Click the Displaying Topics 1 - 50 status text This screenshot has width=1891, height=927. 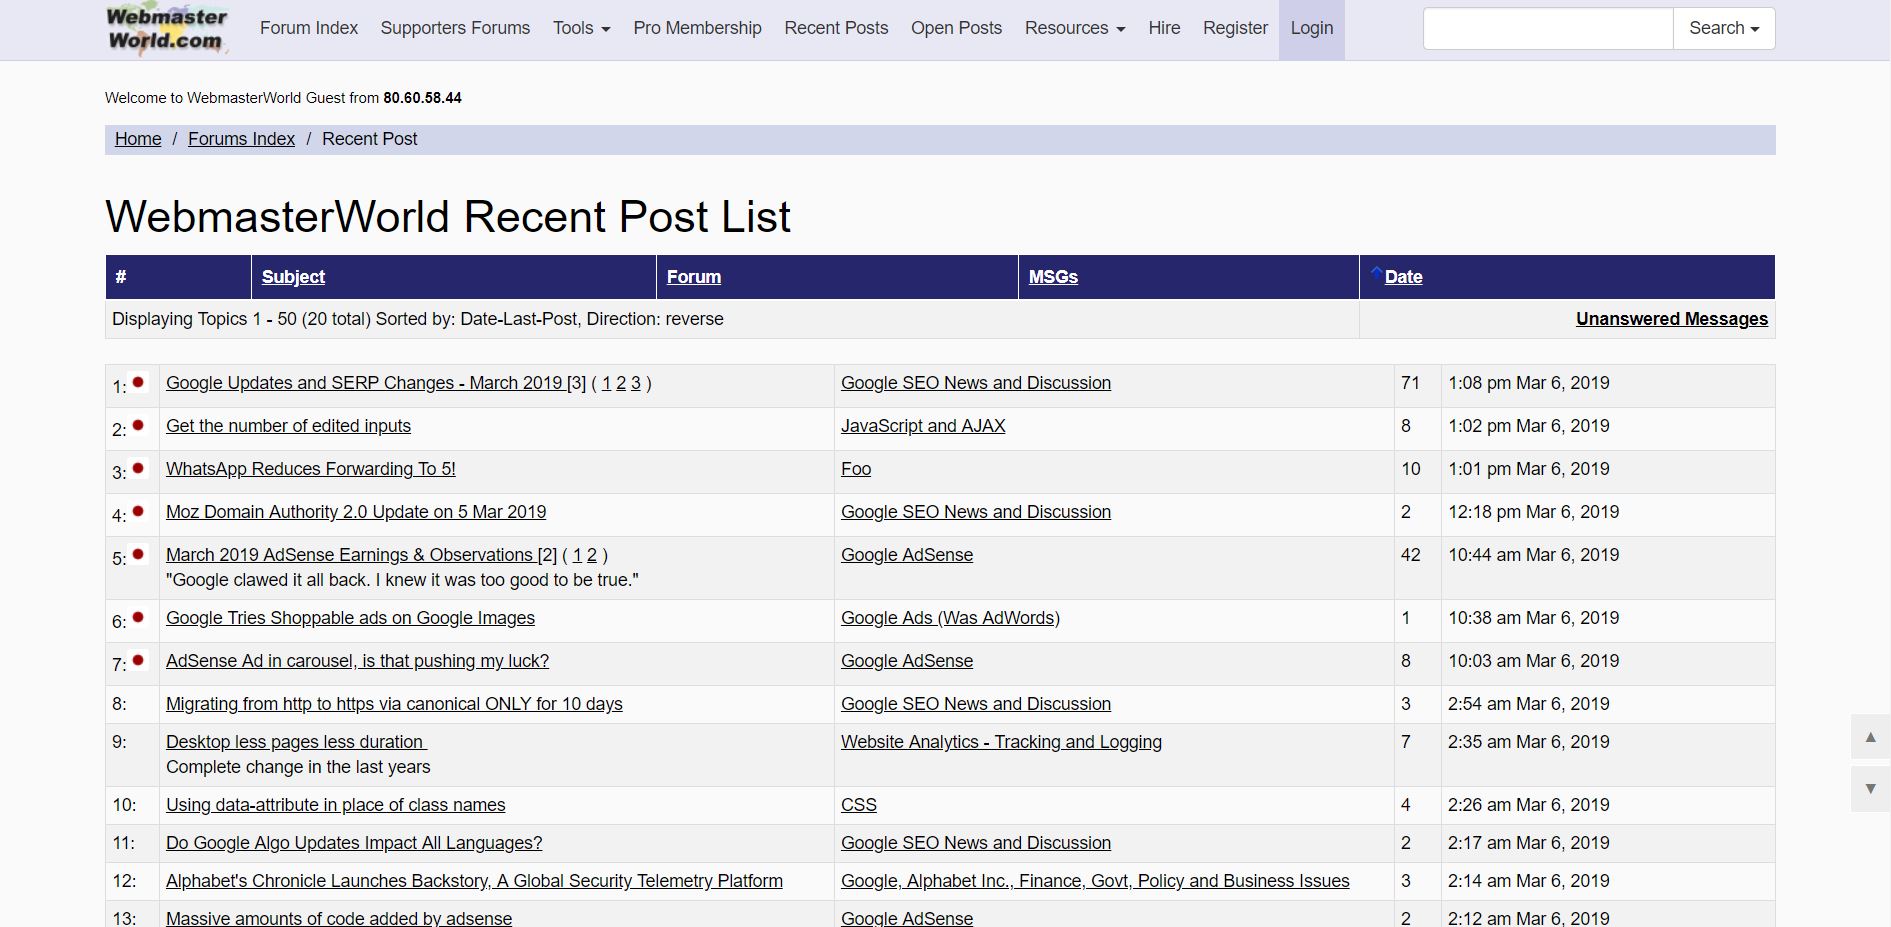[x=418, y=319]
